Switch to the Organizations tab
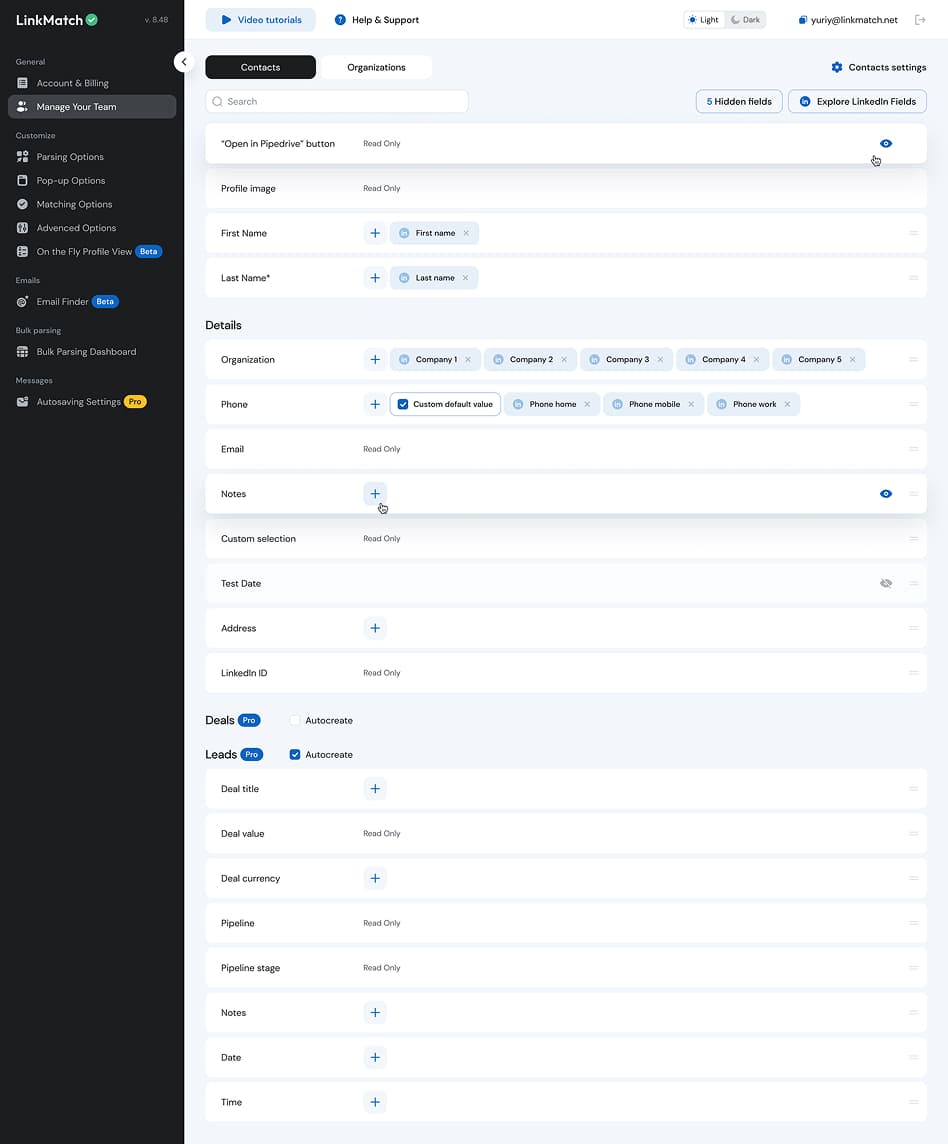 376,67
